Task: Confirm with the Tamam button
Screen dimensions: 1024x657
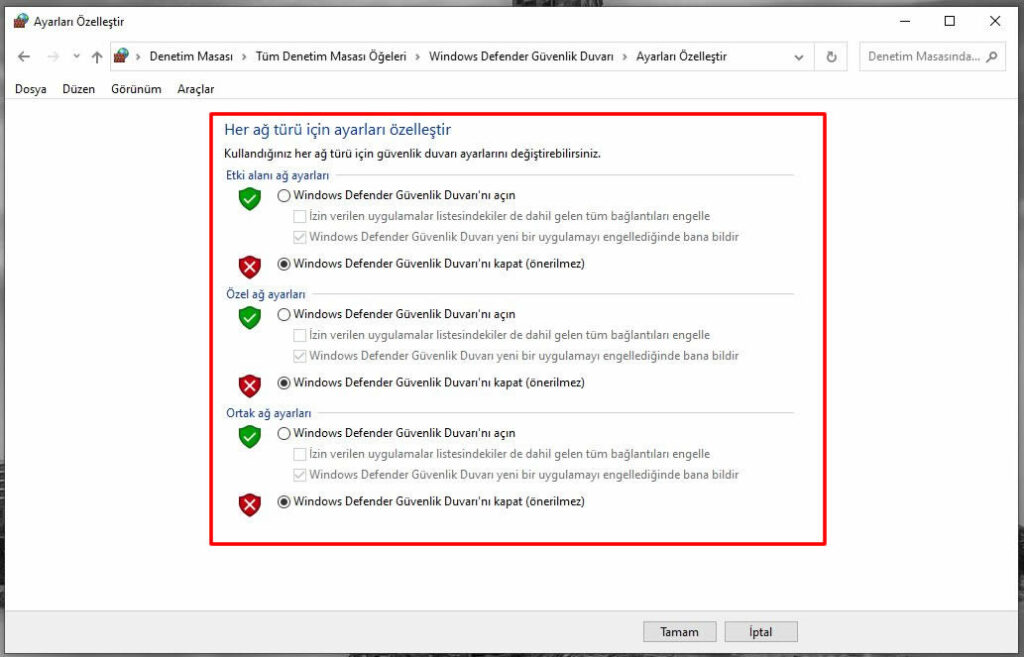Action: (679, 632)
